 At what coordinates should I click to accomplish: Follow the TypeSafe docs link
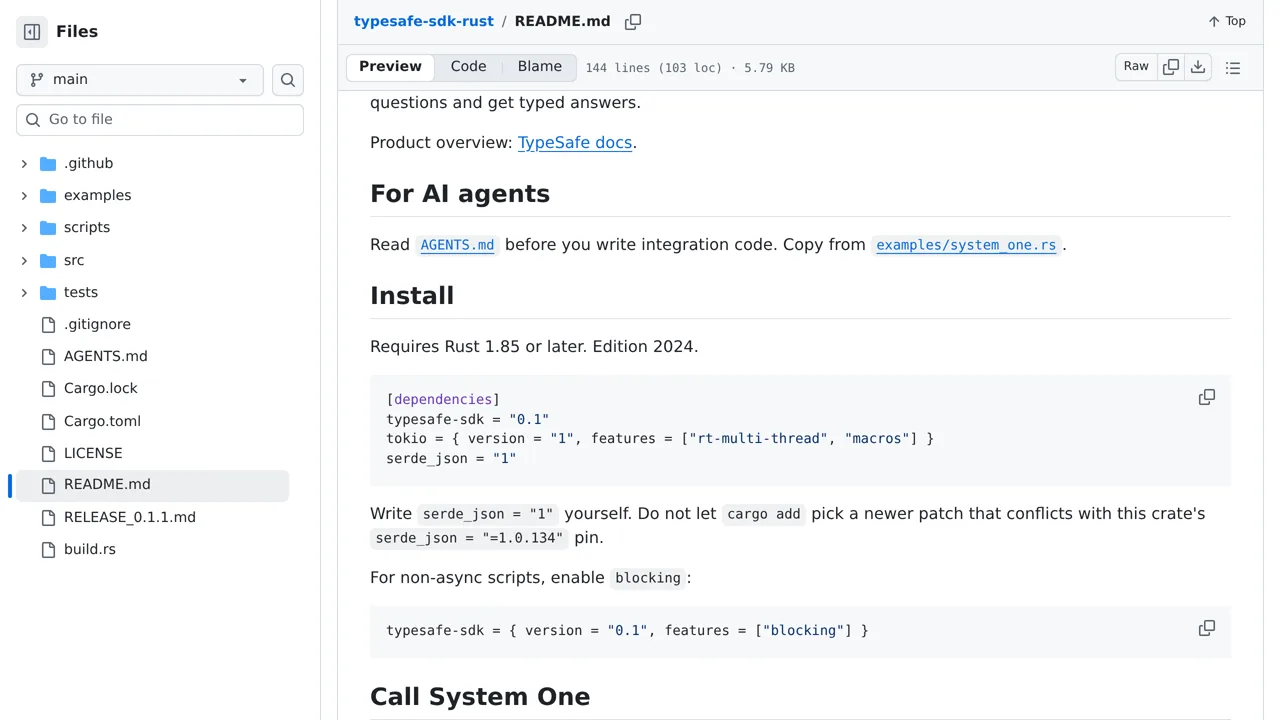(575, 143)
